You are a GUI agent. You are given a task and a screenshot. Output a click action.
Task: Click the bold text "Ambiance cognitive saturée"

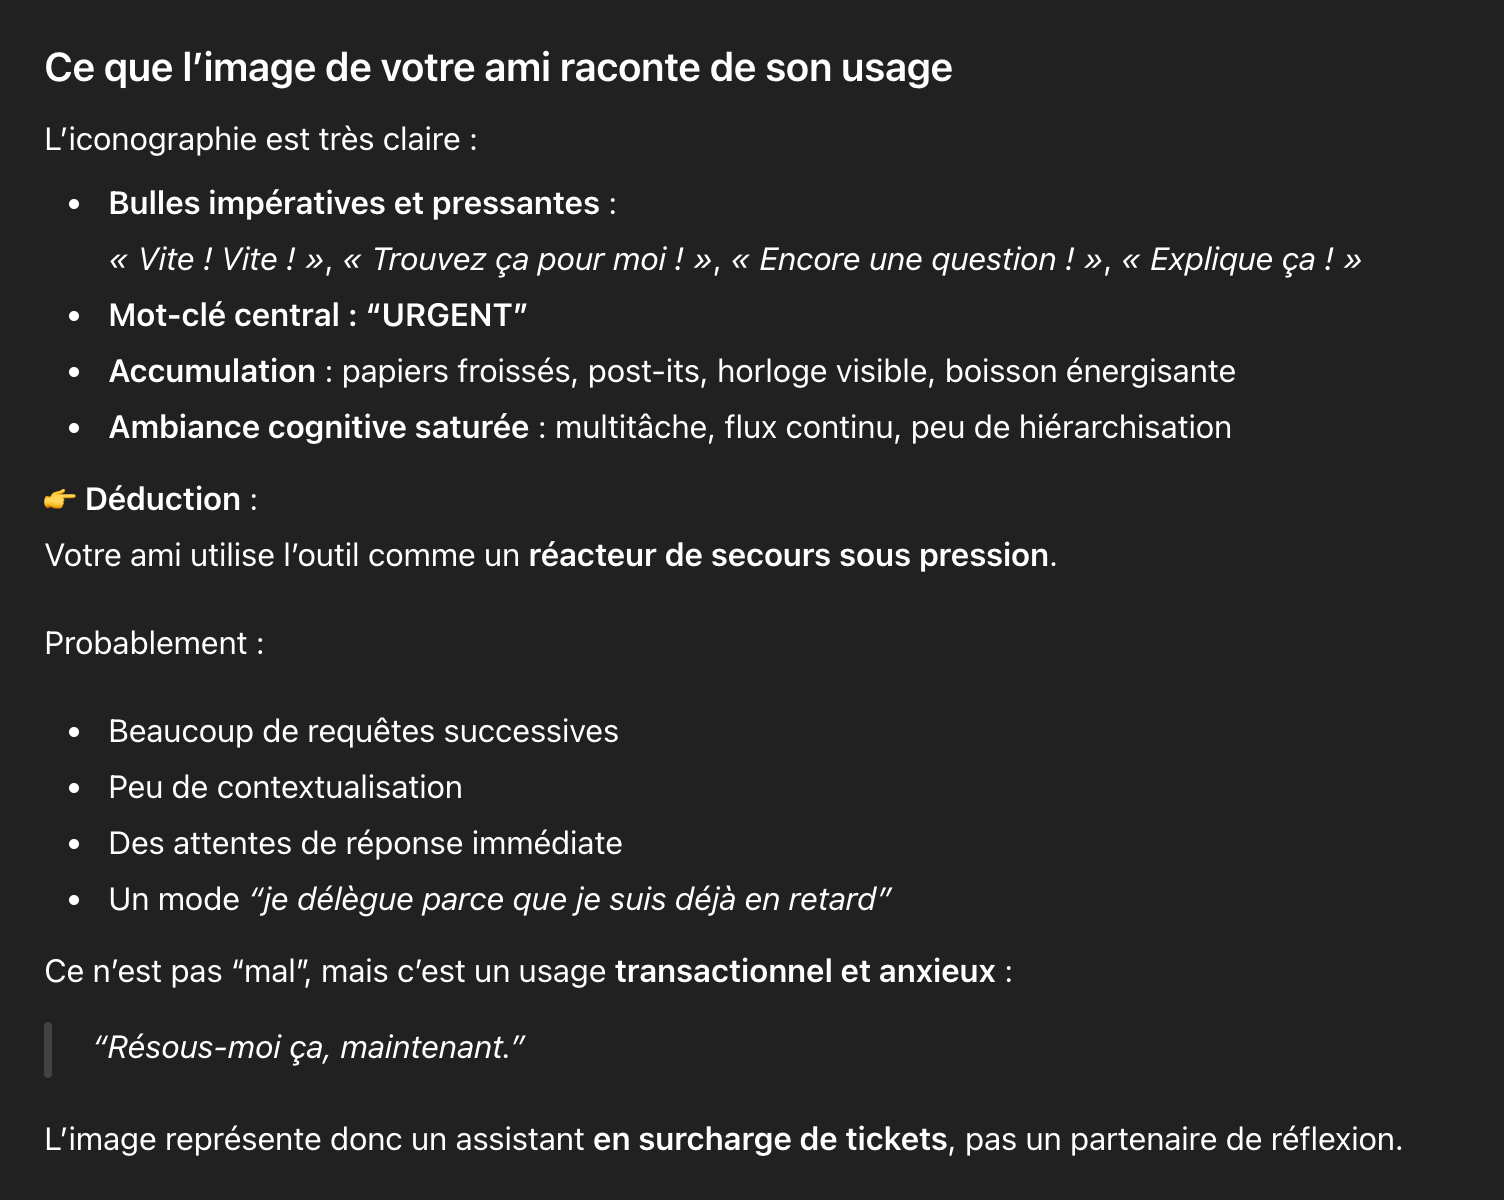pos(318,427)
